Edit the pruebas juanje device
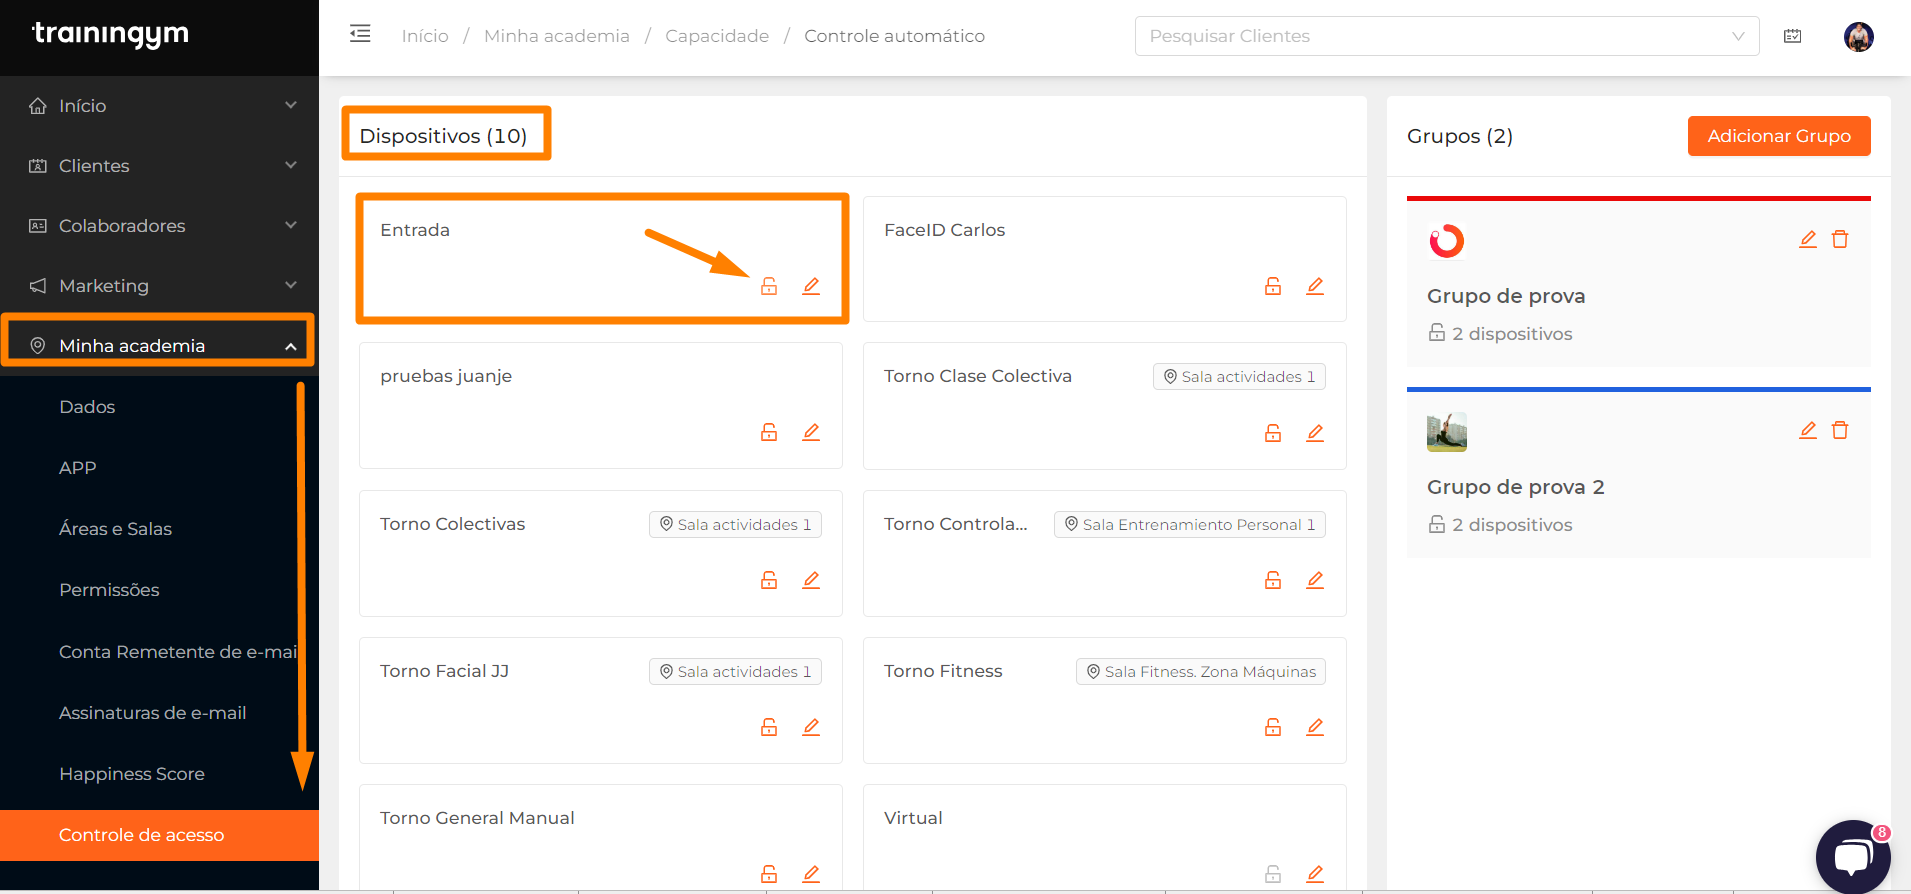 coord(811,432)
